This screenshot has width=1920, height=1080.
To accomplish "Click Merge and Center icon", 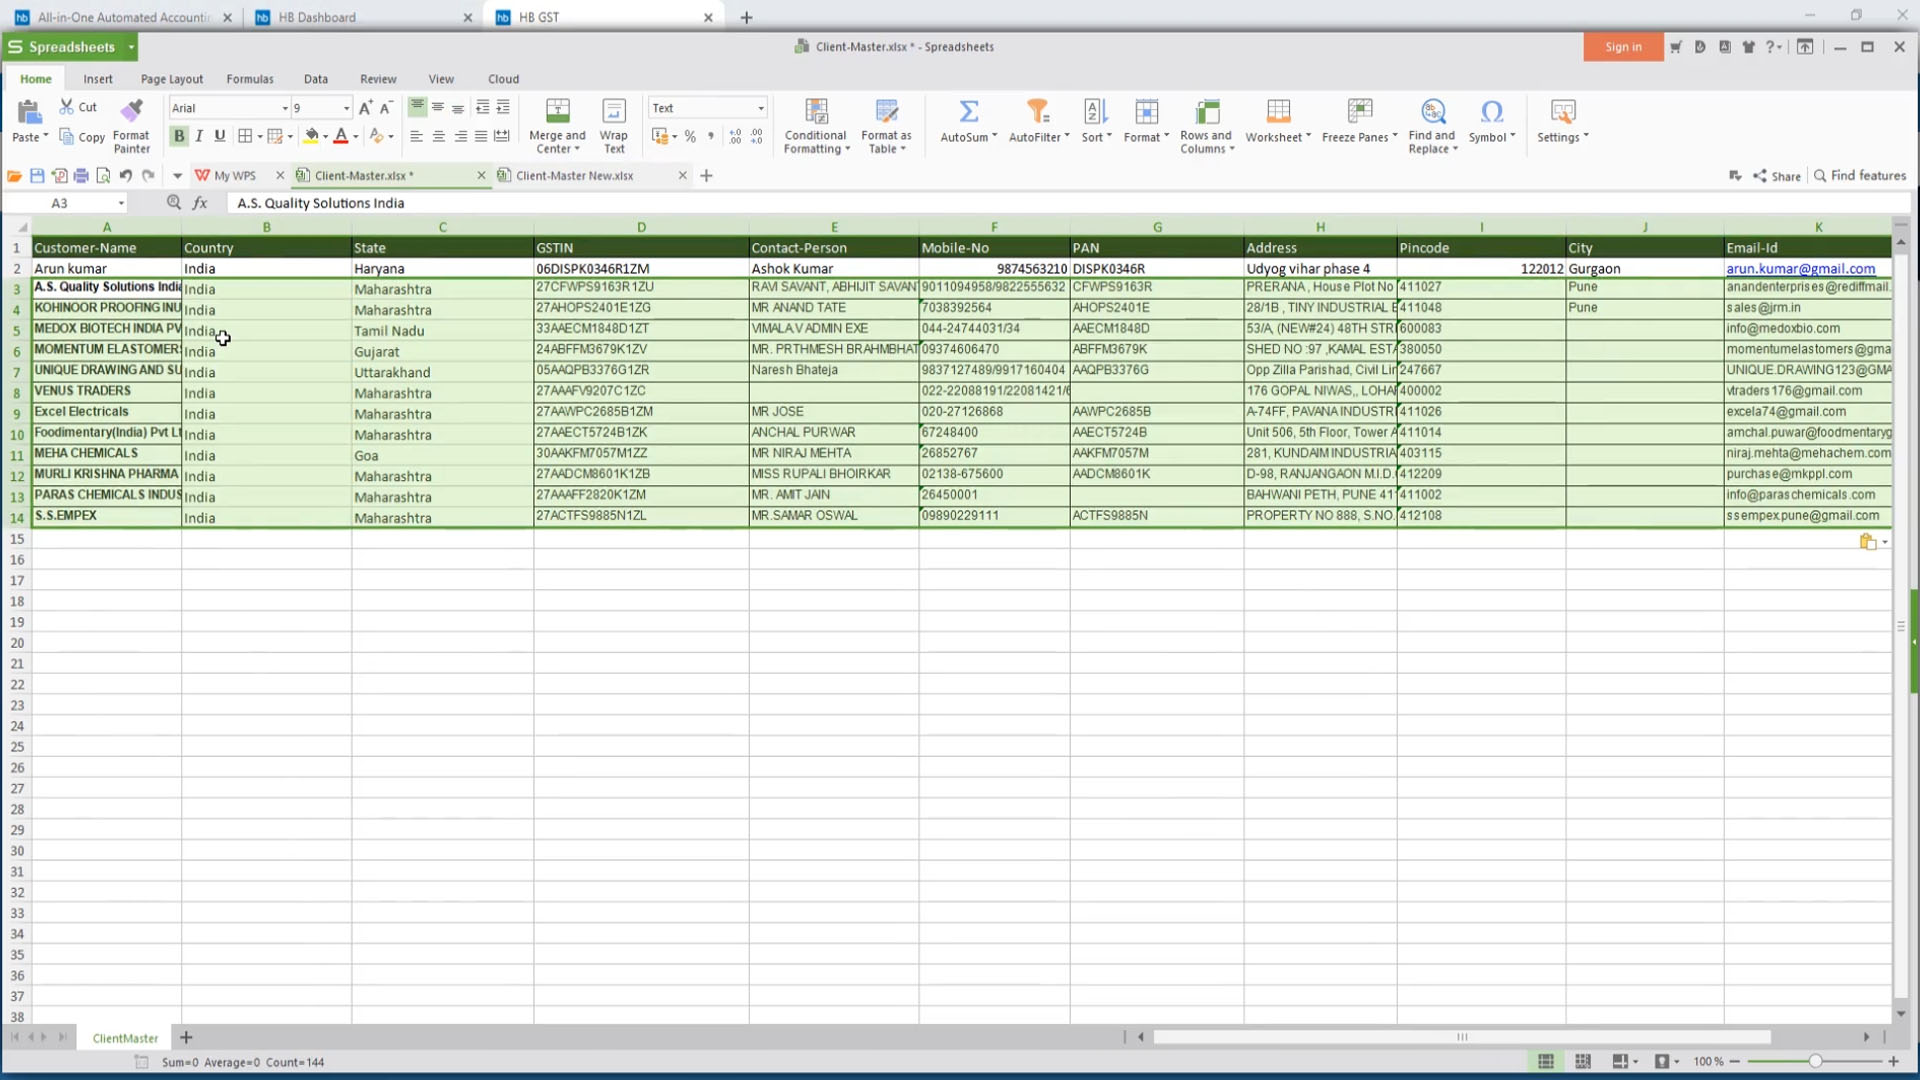I will [557, 111].
